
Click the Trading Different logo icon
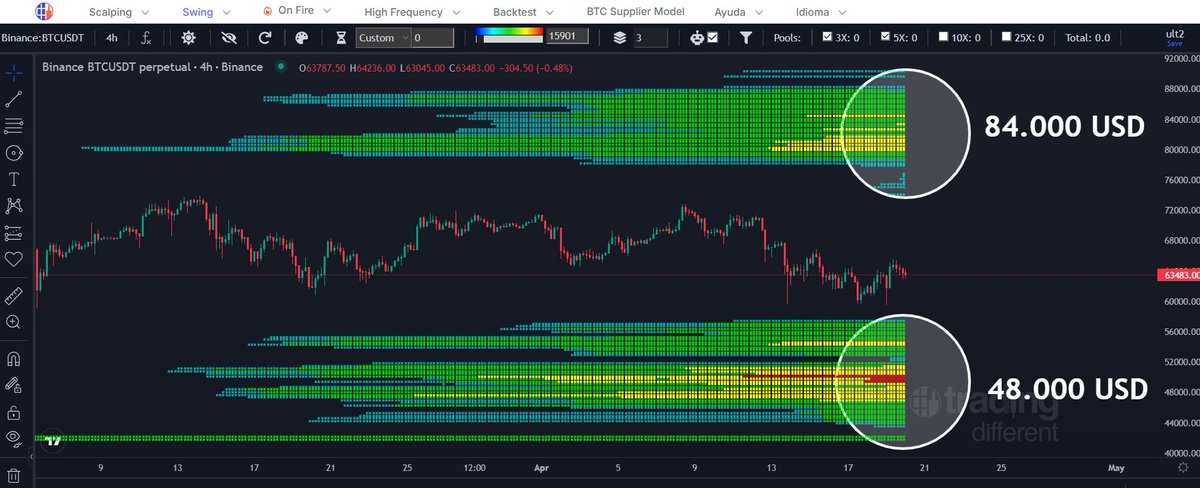[x=45, y=12]
